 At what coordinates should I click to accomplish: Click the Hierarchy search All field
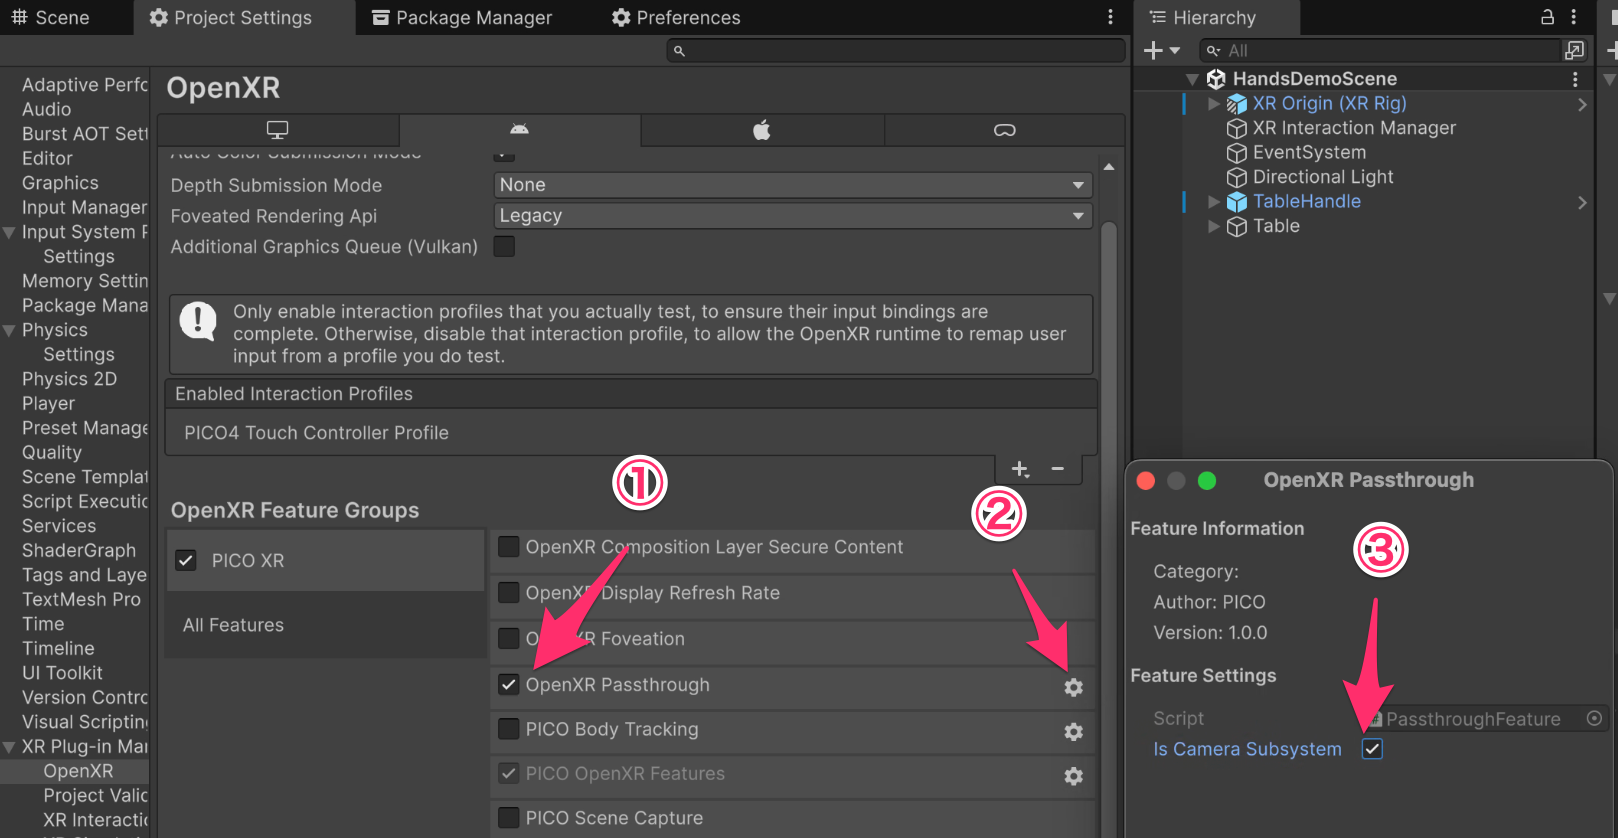pyautogui.click(x=1380, y=50)
